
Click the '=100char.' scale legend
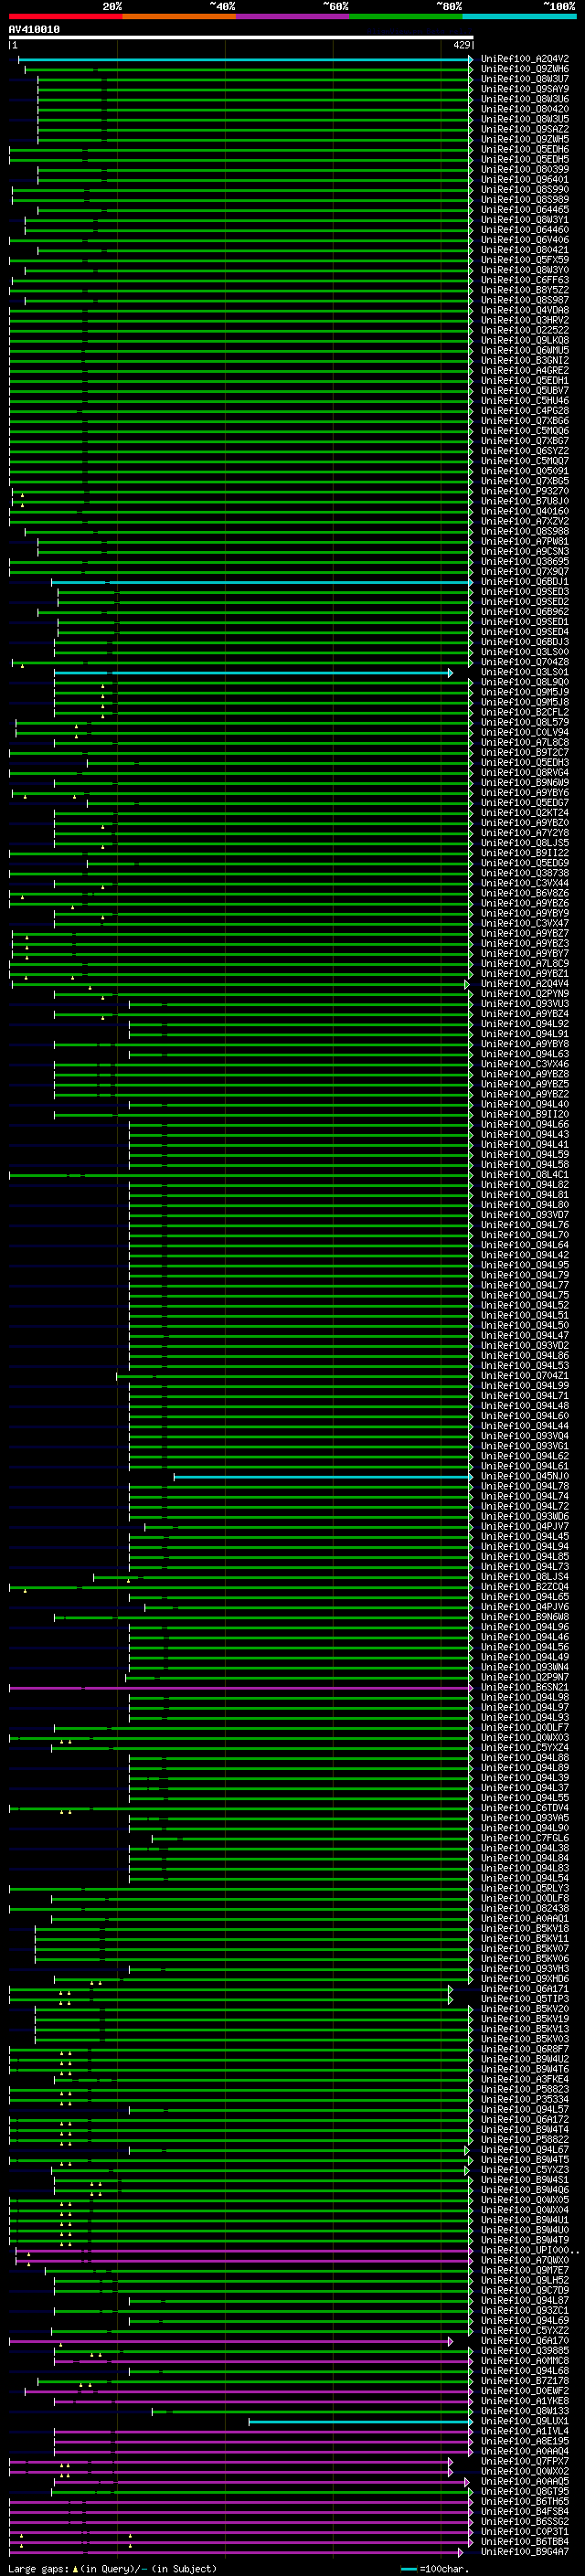pos(443,2569)
